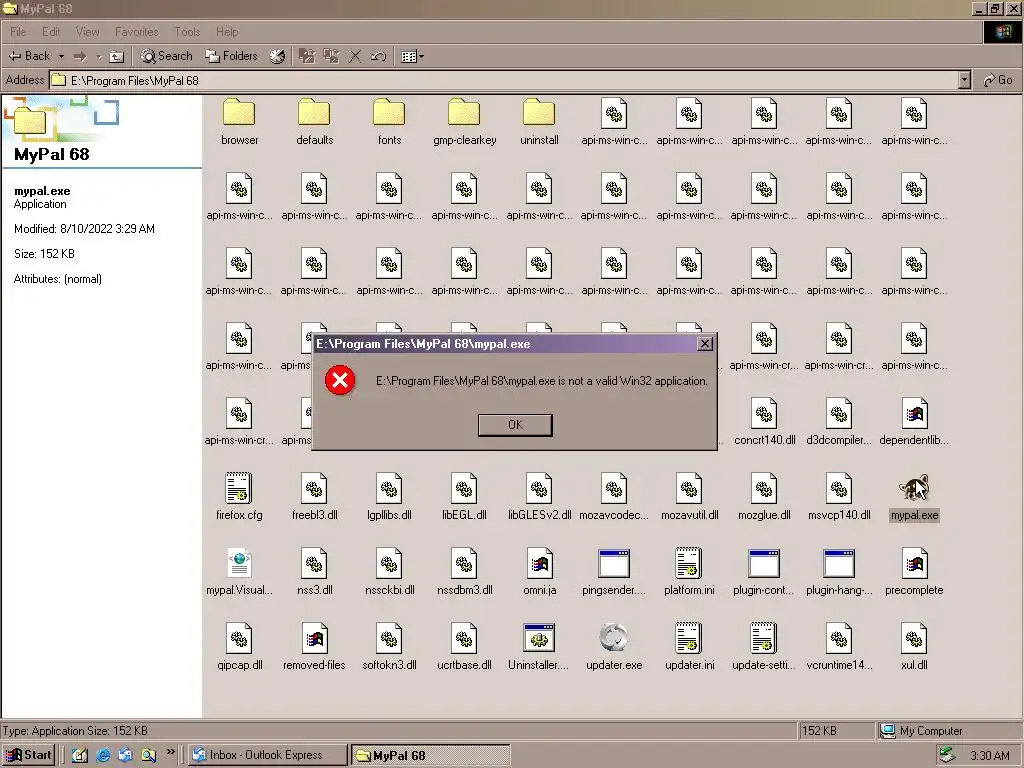Toggle the Folders pane button
1024x768 pixels.
(231, 56)
